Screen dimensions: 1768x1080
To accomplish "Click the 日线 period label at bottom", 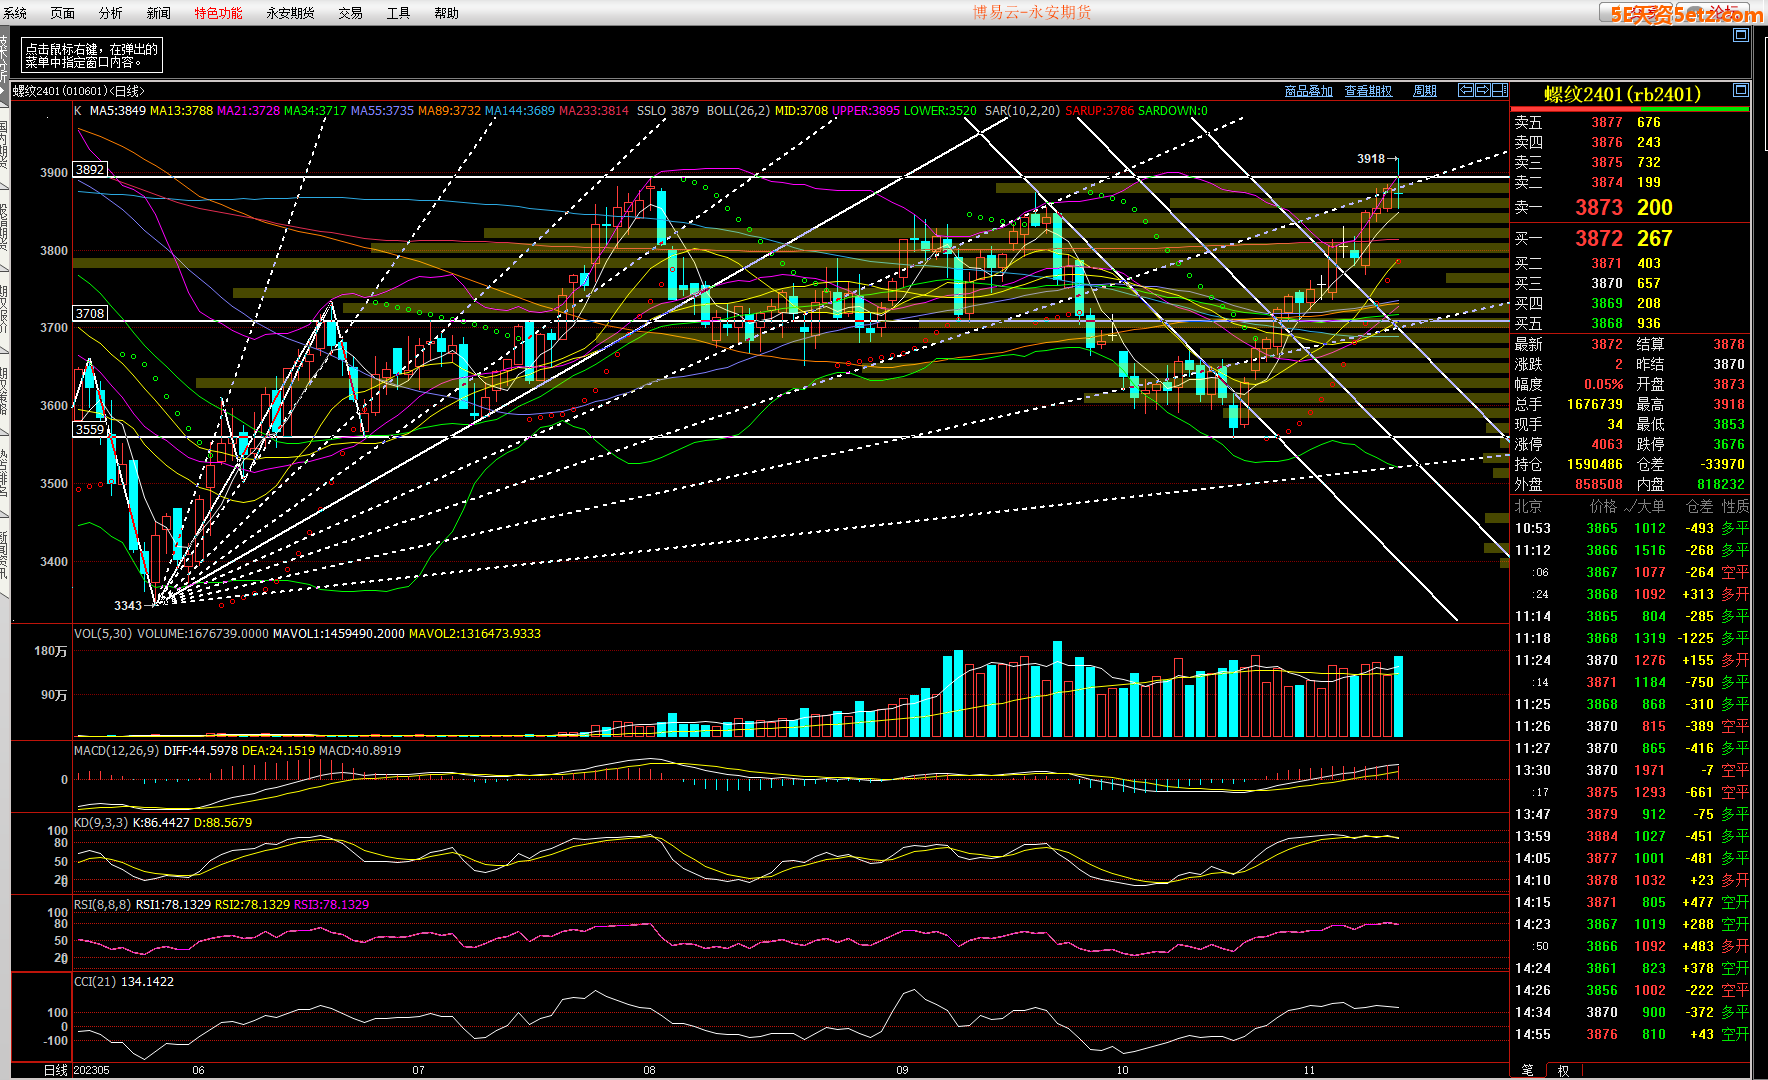I will pyautogui.click(x=56, y=1071).
